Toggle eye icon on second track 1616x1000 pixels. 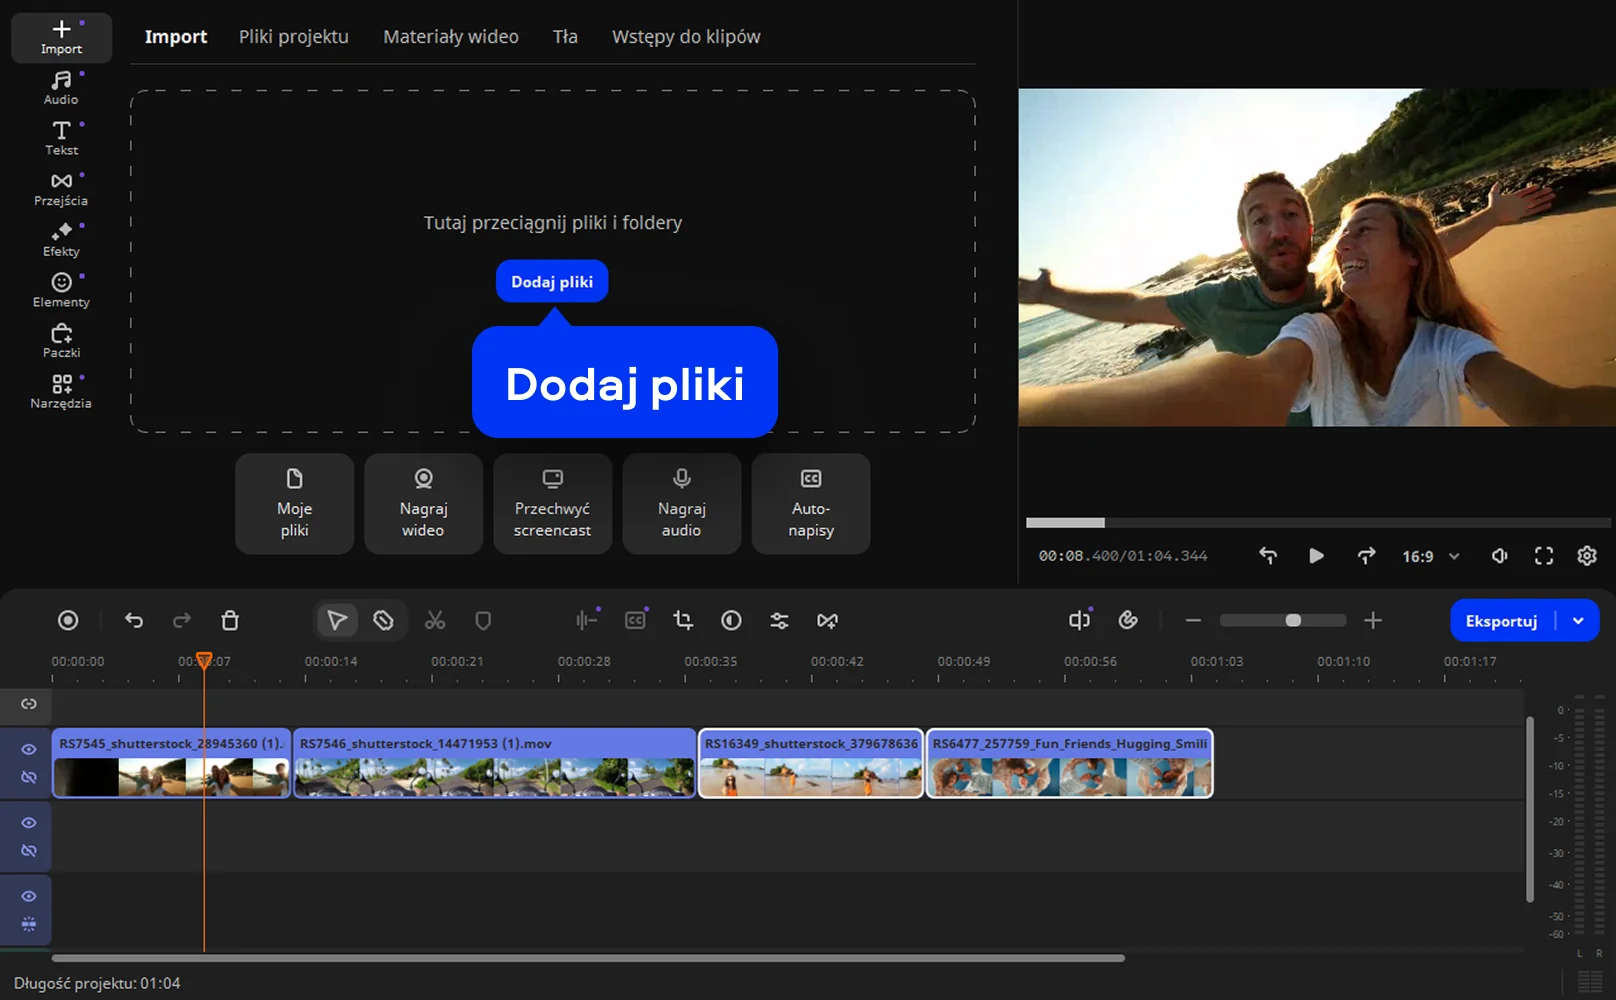29,823
